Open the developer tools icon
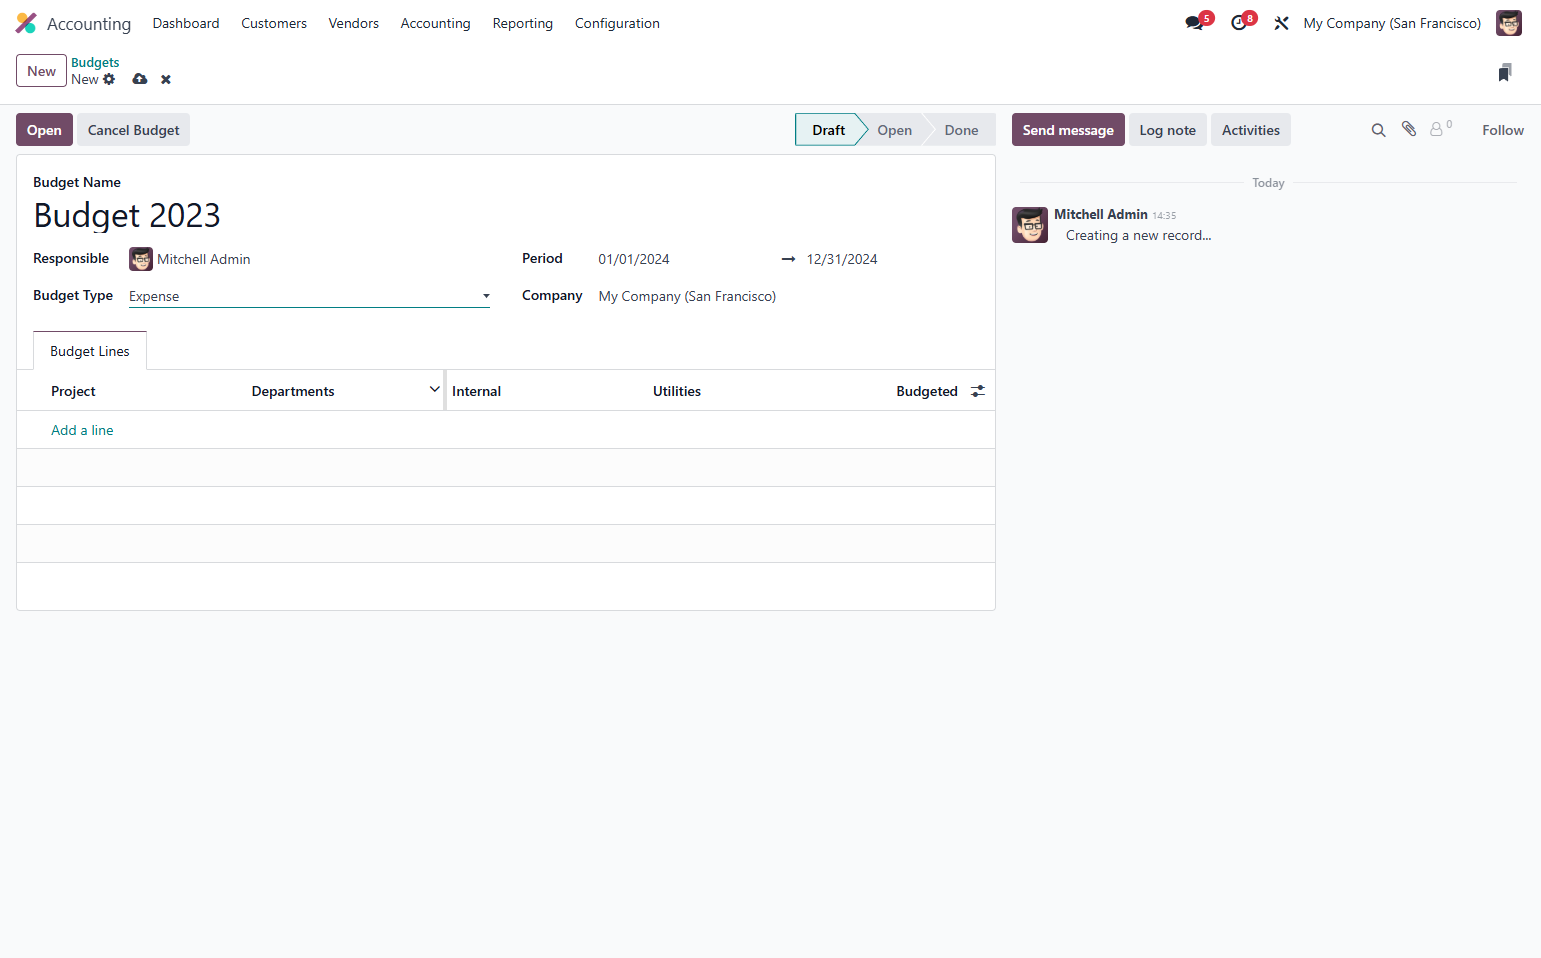 coord(1281,23)
